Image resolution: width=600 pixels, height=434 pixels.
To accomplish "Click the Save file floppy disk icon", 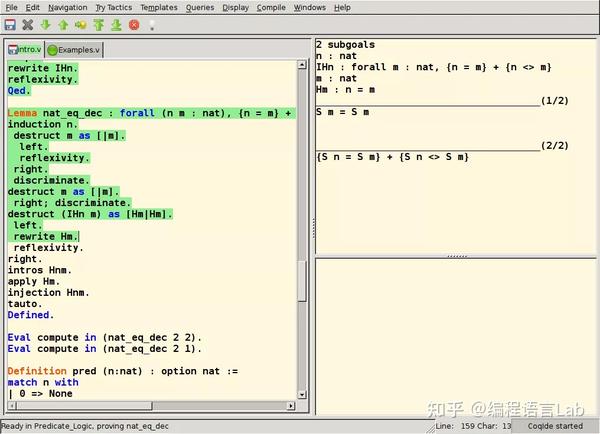I will [x=10, y=25].
